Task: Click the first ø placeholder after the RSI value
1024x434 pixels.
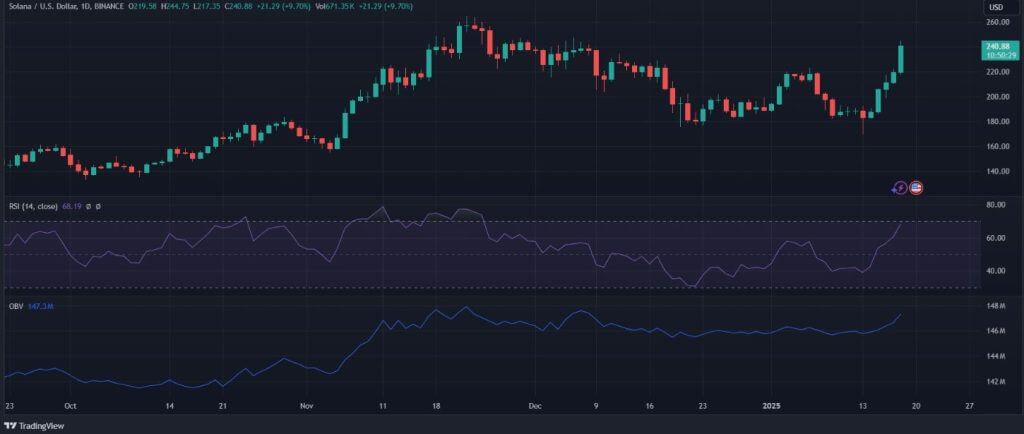Action: 88,206
